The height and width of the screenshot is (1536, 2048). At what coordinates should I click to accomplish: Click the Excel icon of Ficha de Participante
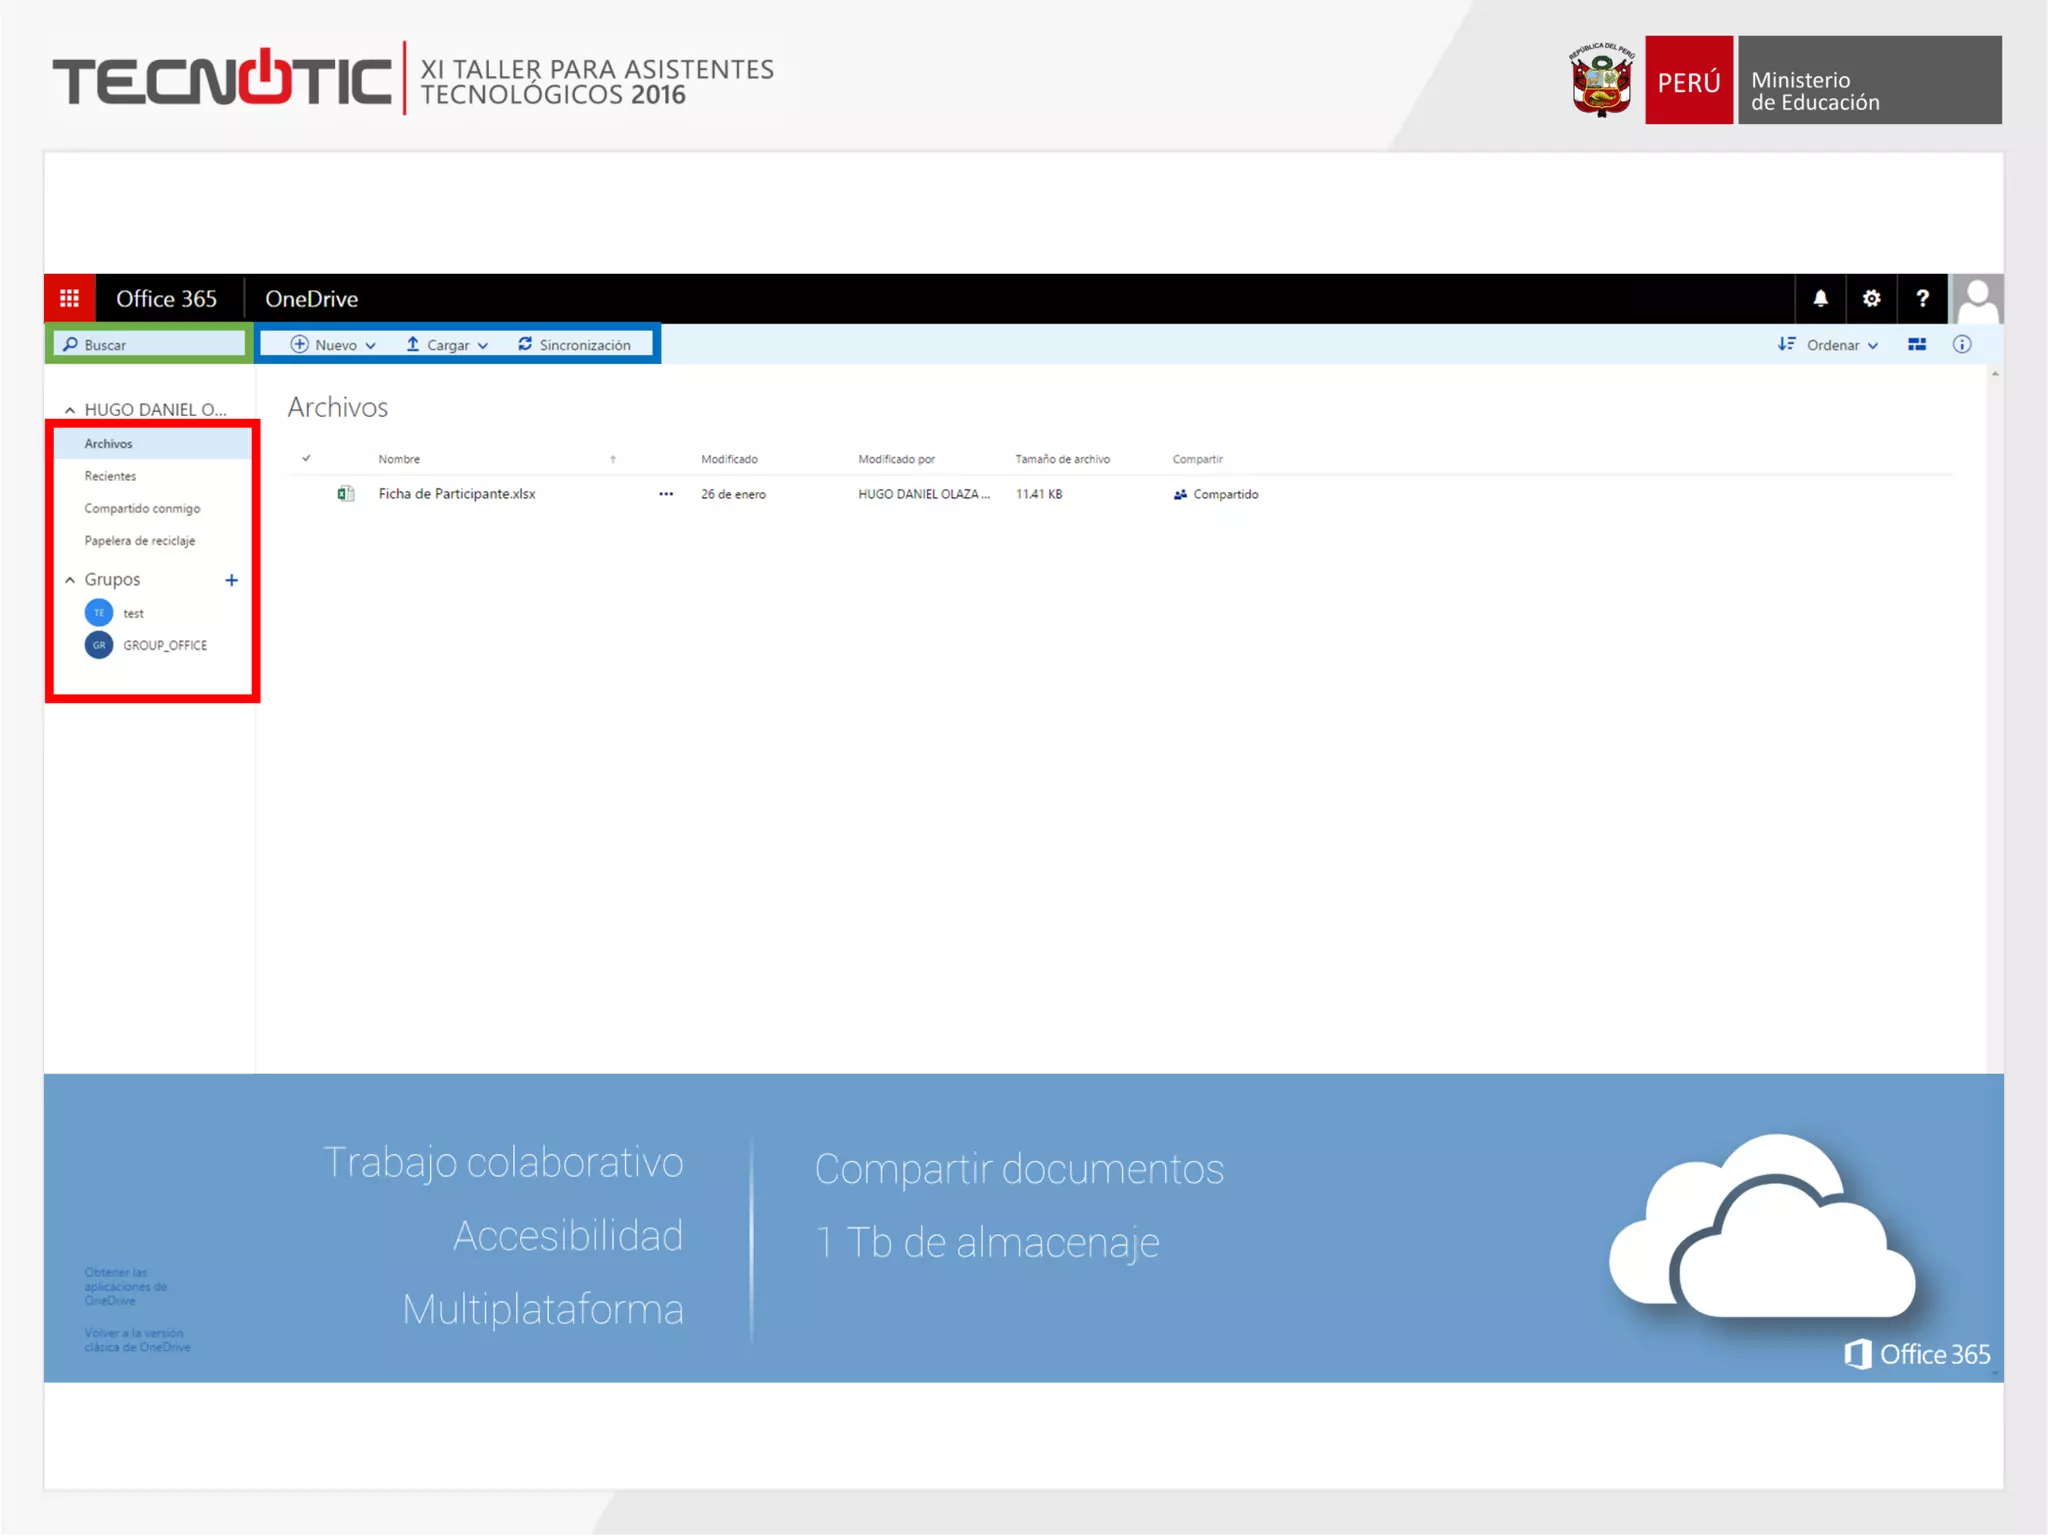(346, 493)
